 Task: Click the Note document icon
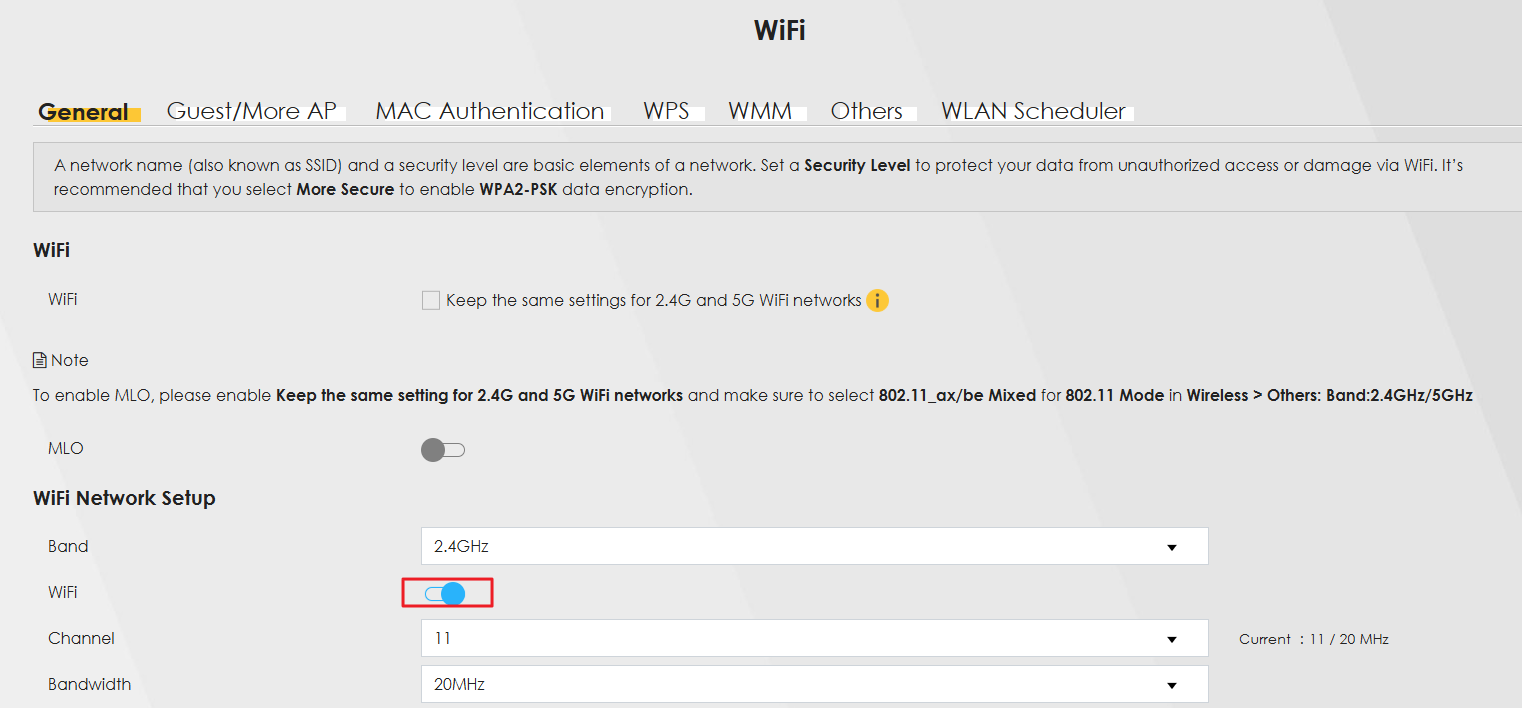tap(40, 360)
